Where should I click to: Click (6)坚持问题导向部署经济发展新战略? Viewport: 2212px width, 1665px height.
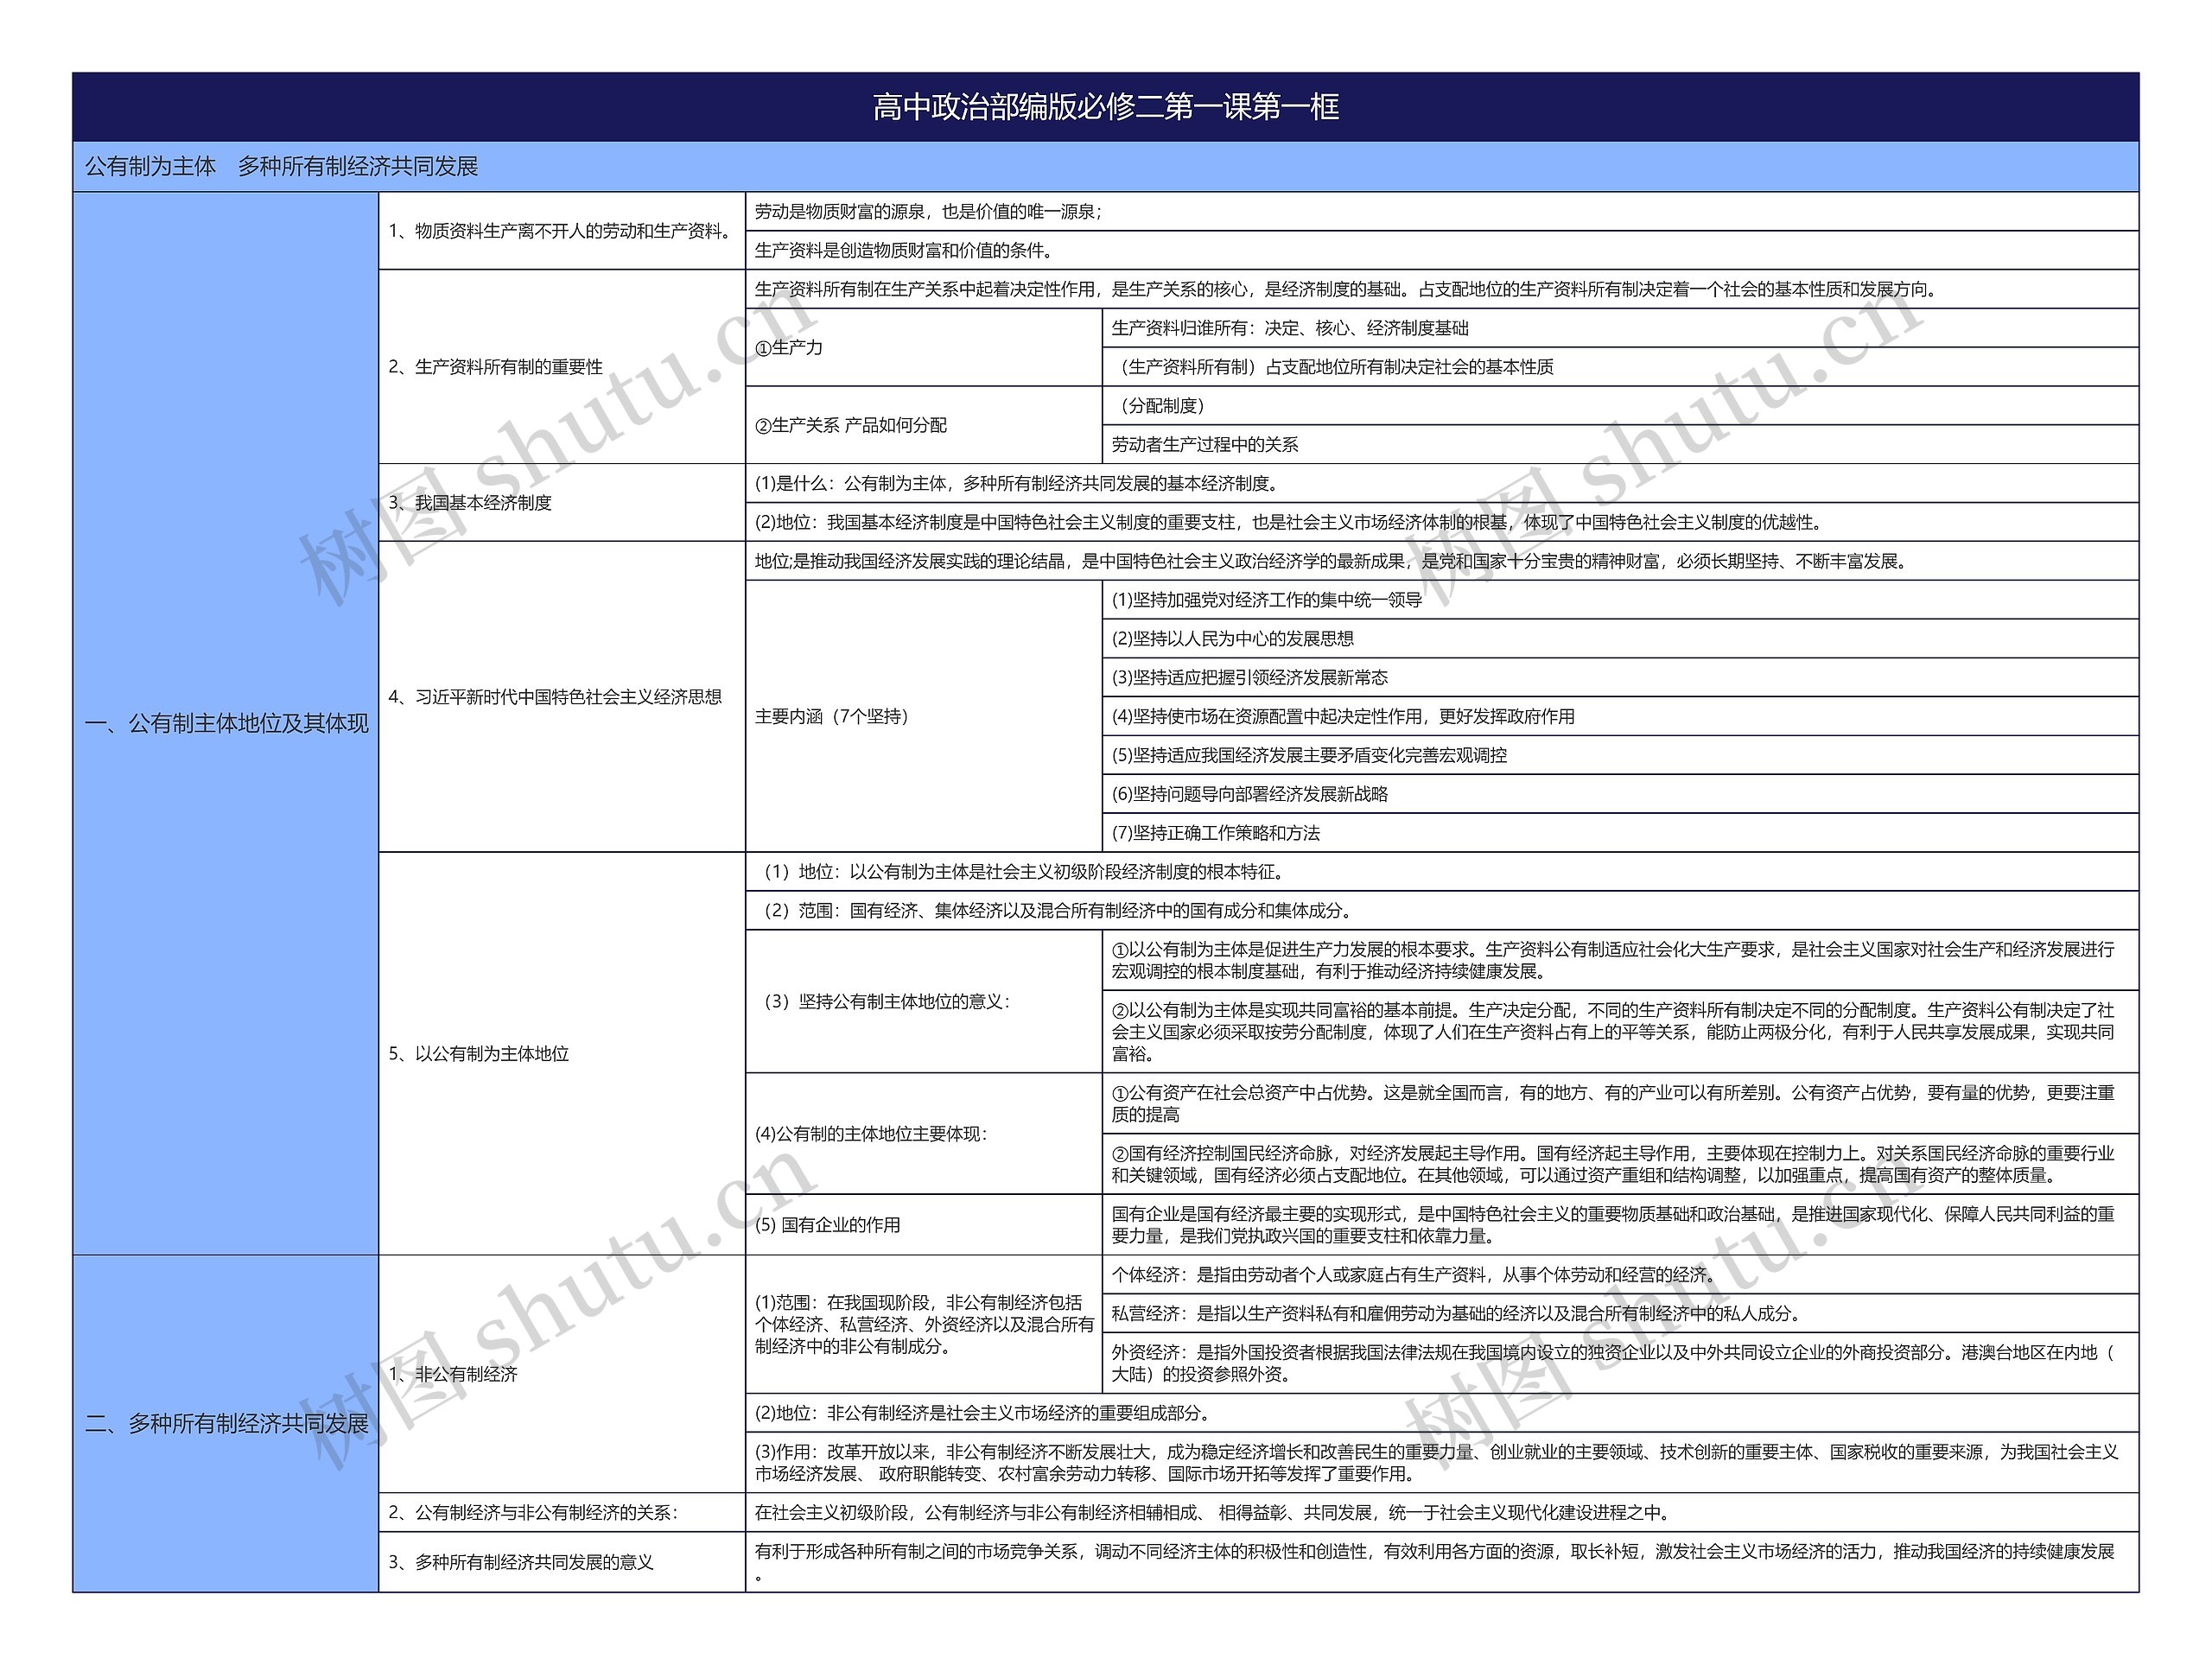[x=1620, y=795]
